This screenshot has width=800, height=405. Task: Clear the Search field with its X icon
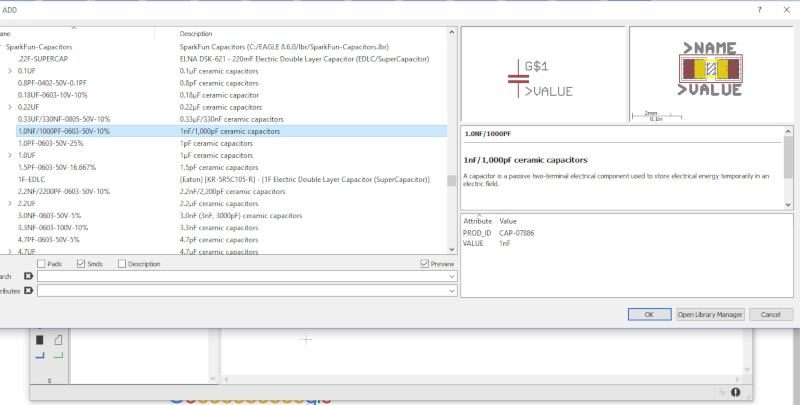[x=29, y=276]
